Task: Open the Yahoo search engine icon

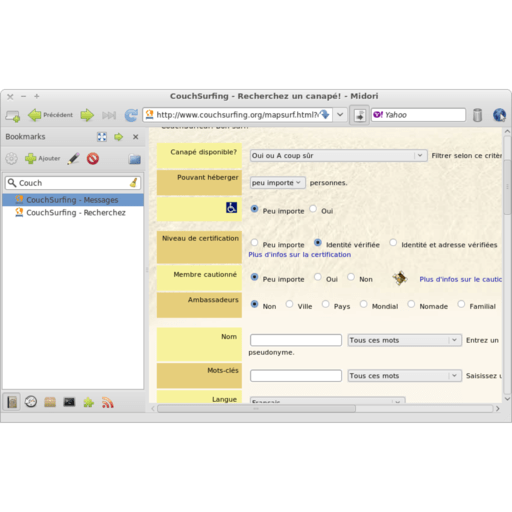Action: [378, 115]
